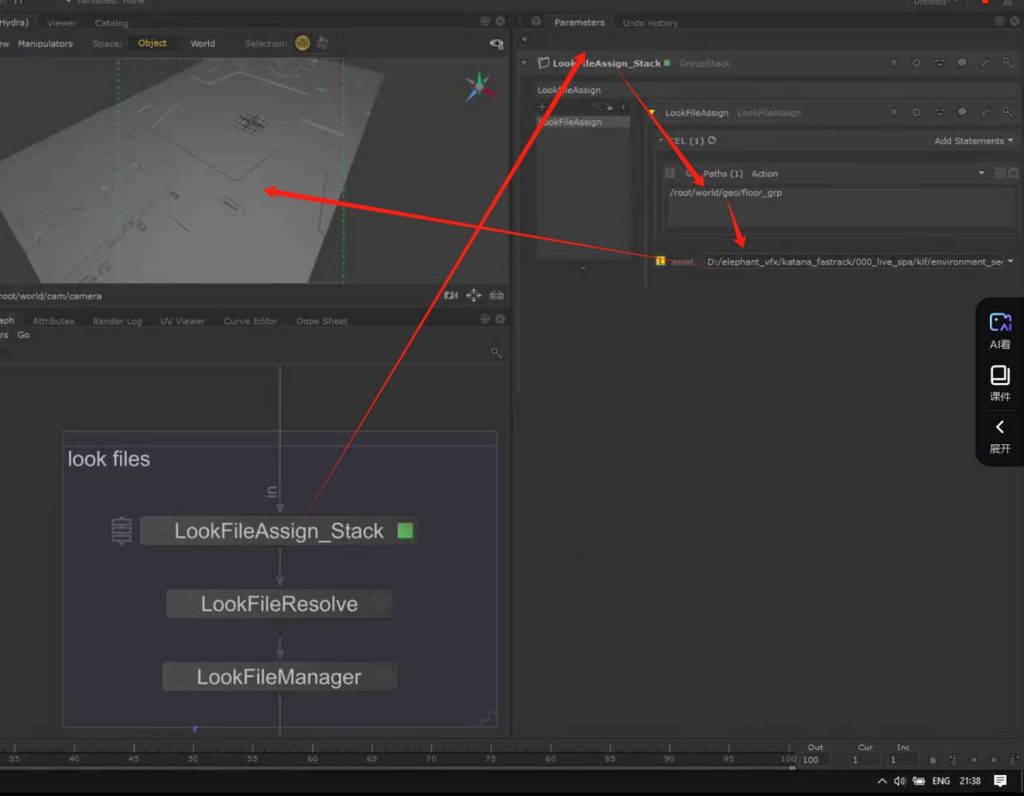This screenshot has height=796, width=1024.
Task: Click the viewer eye visibility icon
Action: coord(496,44)
